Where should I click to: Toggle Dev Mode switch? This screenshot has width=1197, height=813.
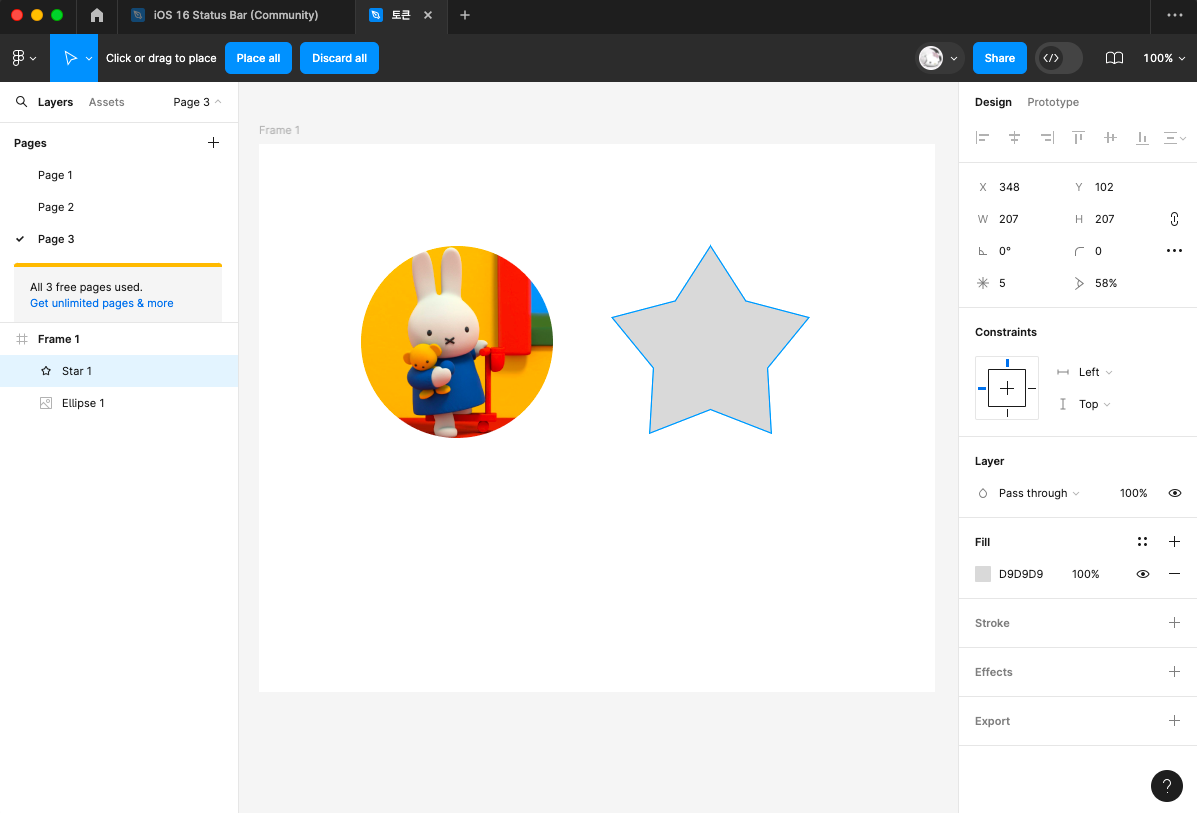(x=1059, y=58)
